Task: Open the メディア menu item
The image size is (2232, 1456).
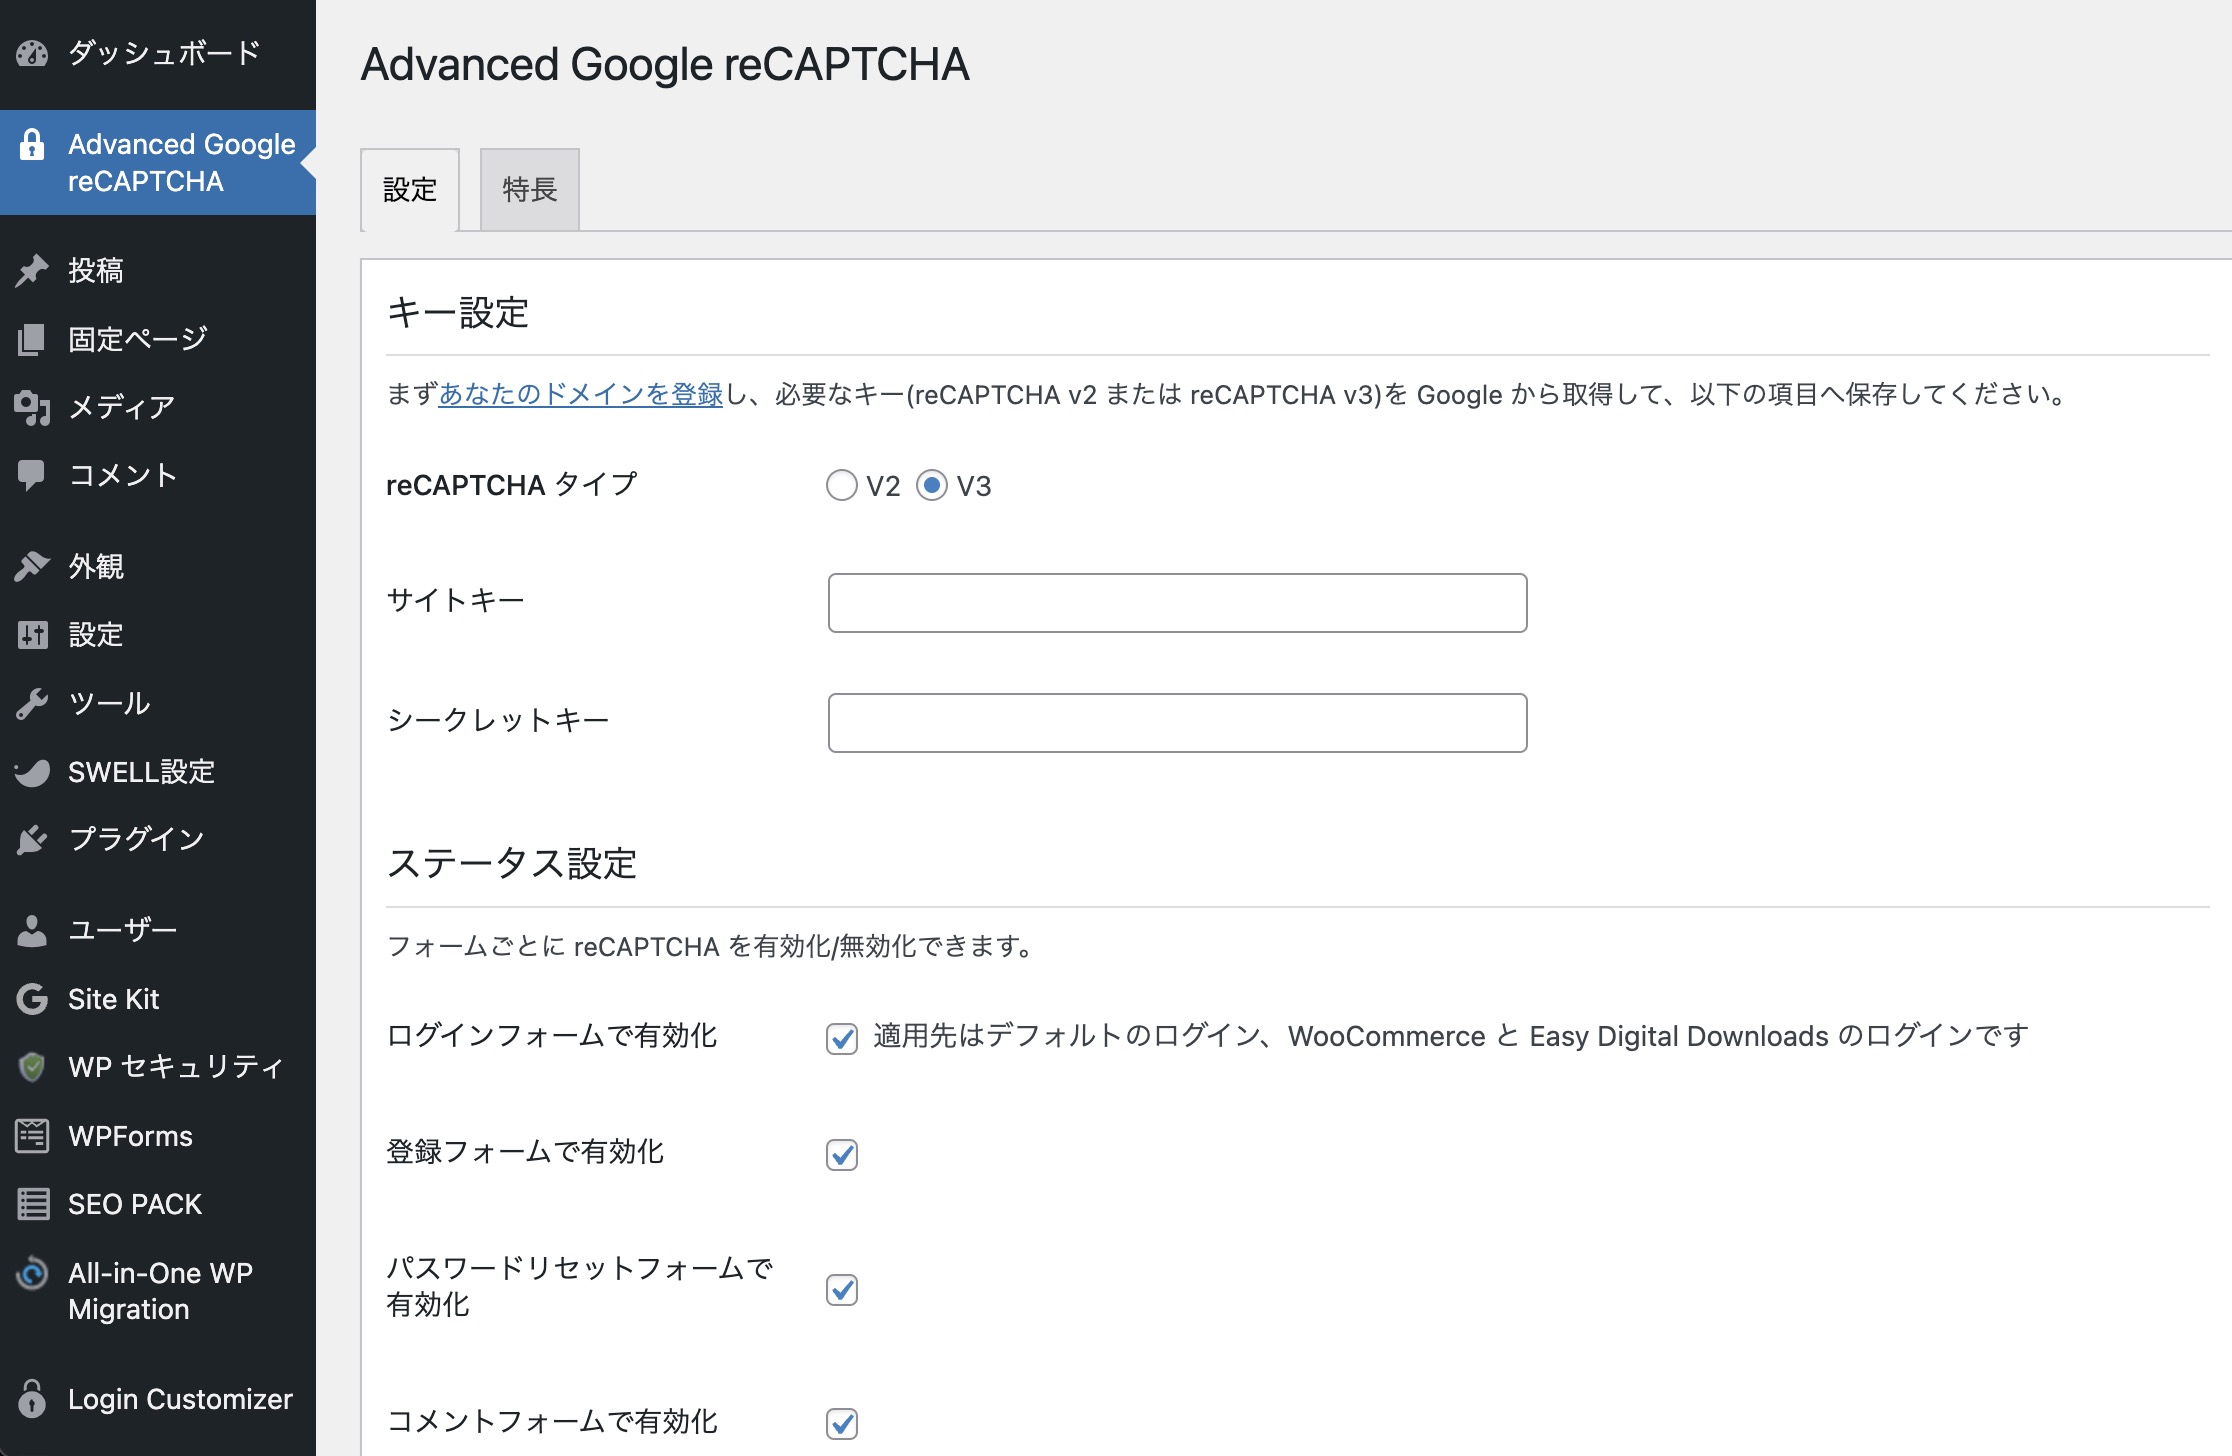Action: tap(158, 407)
